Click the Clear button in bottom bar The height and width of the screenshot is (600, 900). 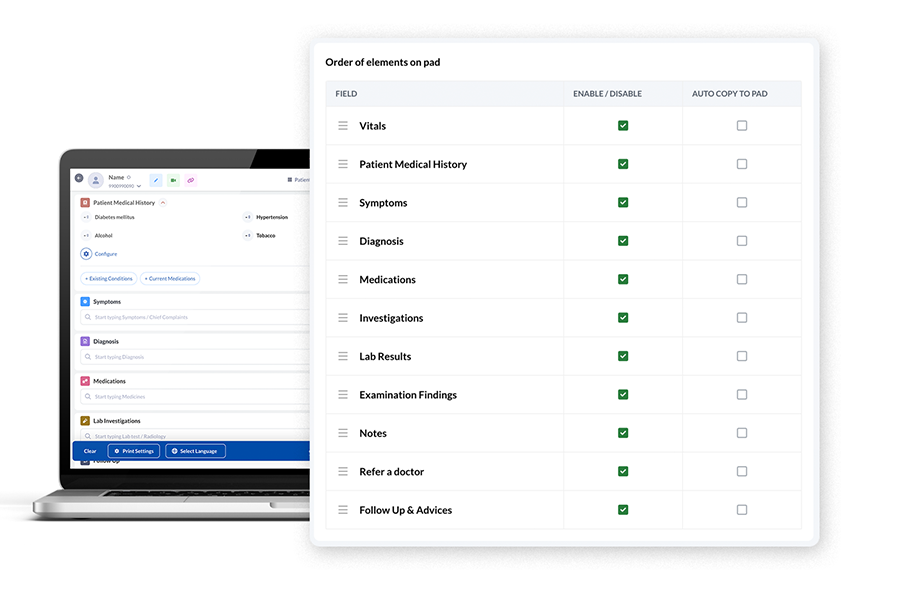coord(90,451)
